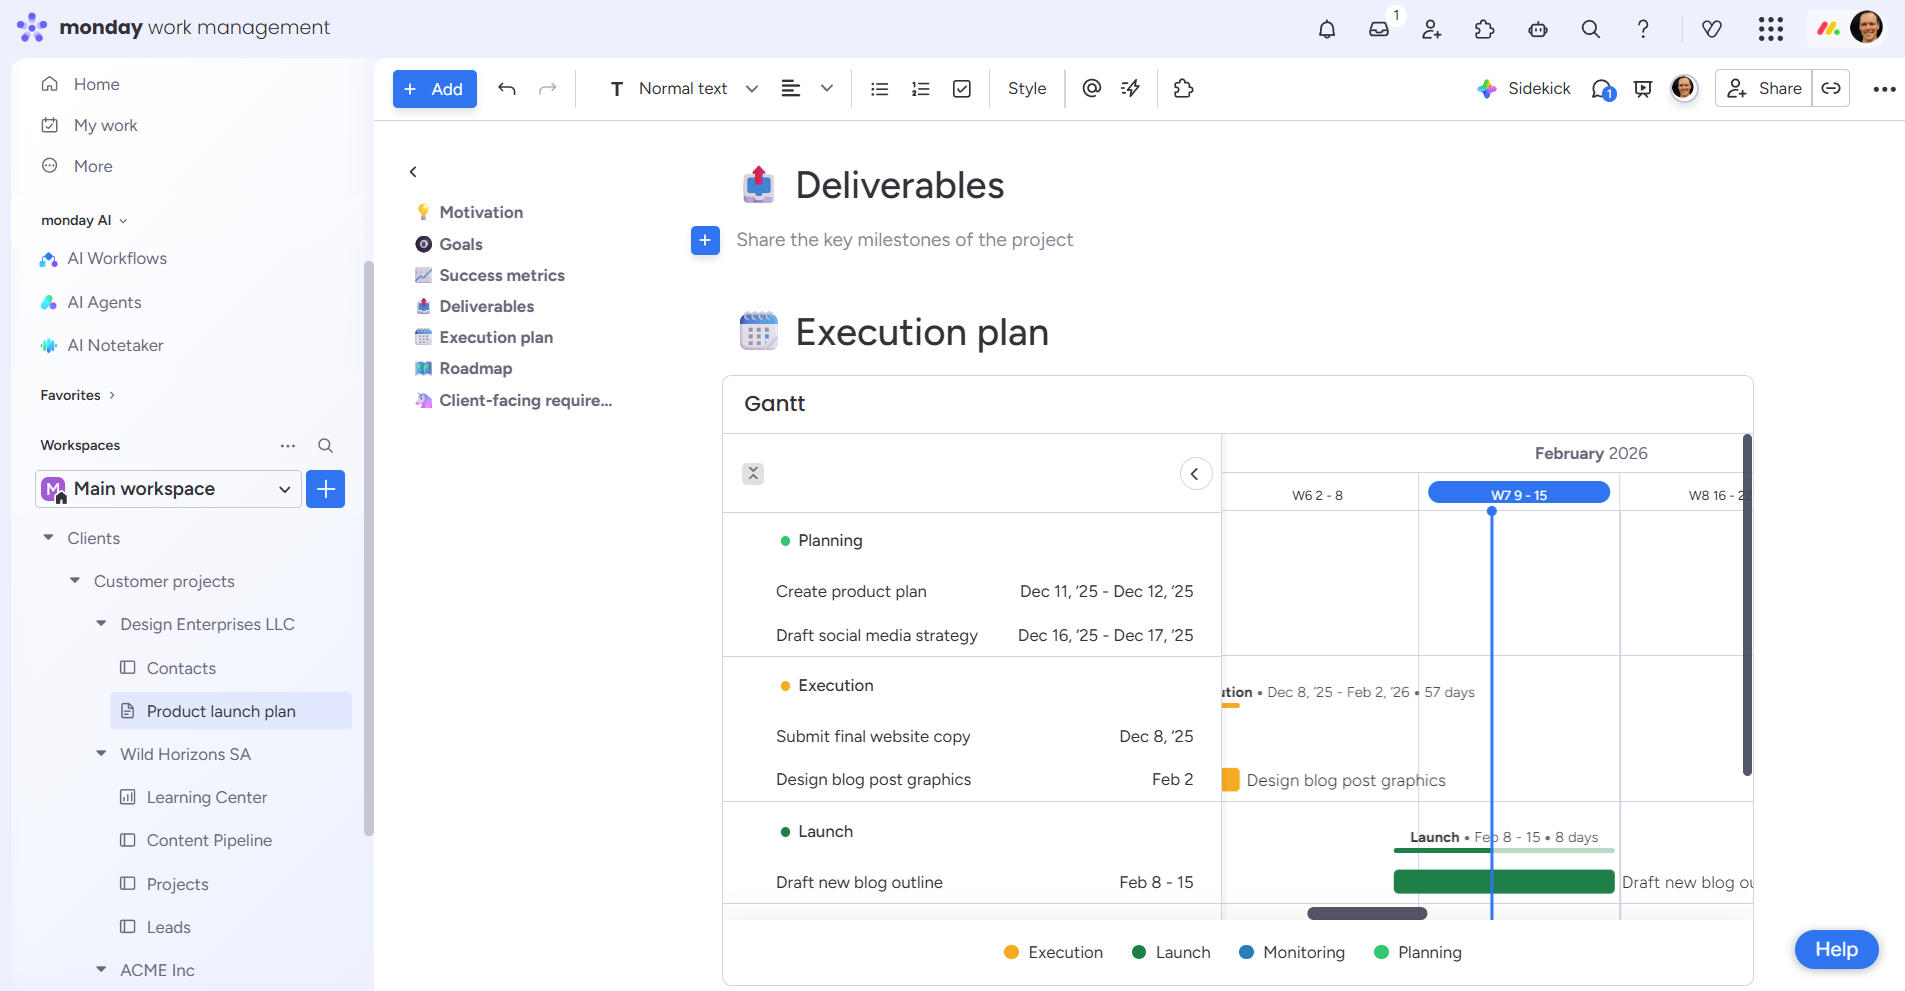The image size is (1905, 991).
Task: Collapse the Customer projects folder
Action: click(x=74, y=580)
